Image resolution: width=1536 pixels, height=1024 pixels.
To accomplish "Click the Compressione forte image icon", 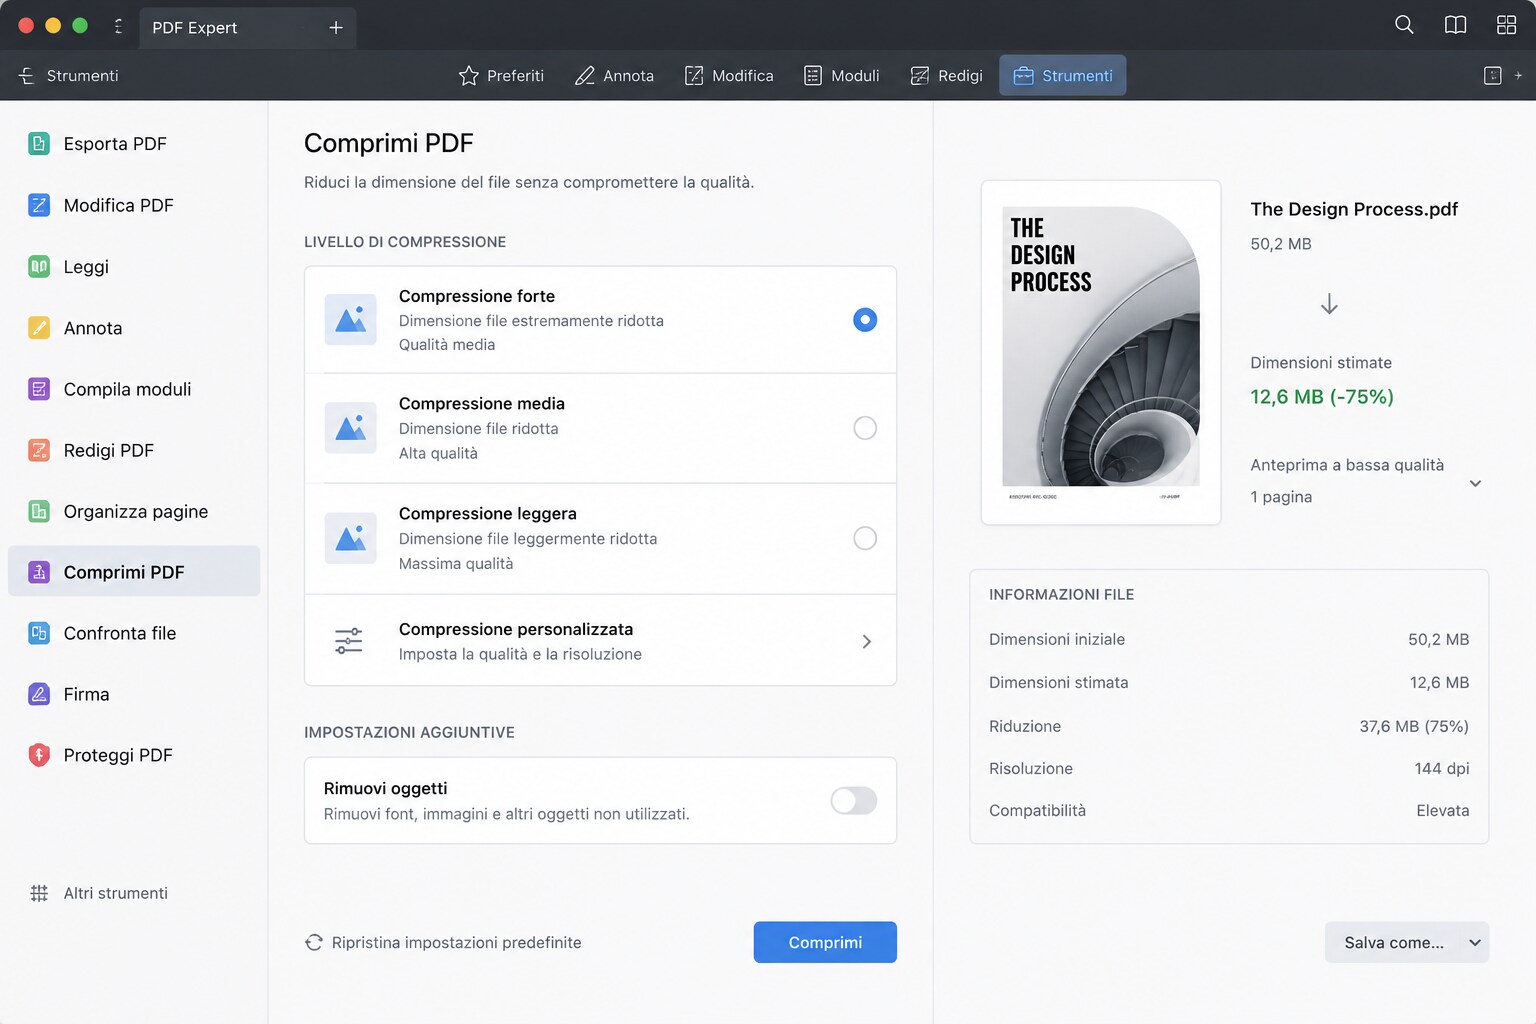I will point(350,320).
